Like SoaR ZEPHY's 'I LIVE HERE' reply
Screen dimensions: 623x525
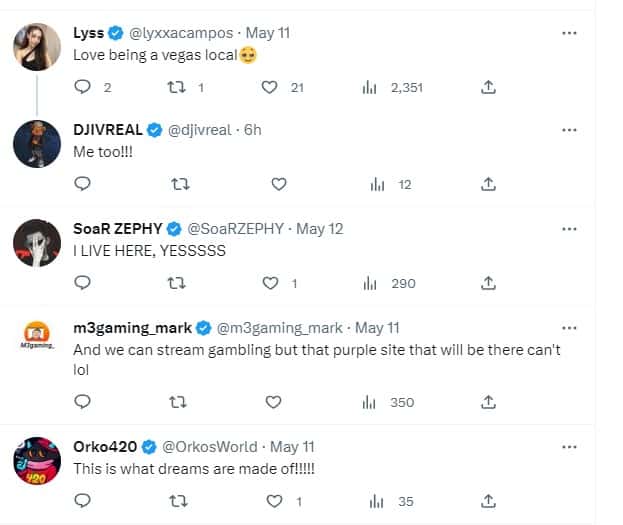269,283
